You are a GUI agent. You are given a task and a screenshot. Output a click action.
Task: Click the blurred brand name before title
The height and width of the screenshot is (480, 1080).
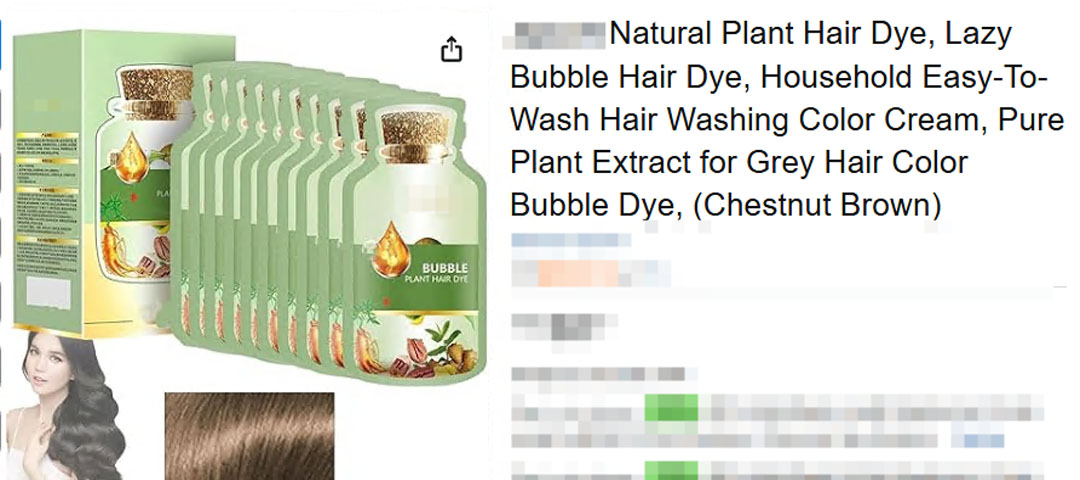click(554, 35)
